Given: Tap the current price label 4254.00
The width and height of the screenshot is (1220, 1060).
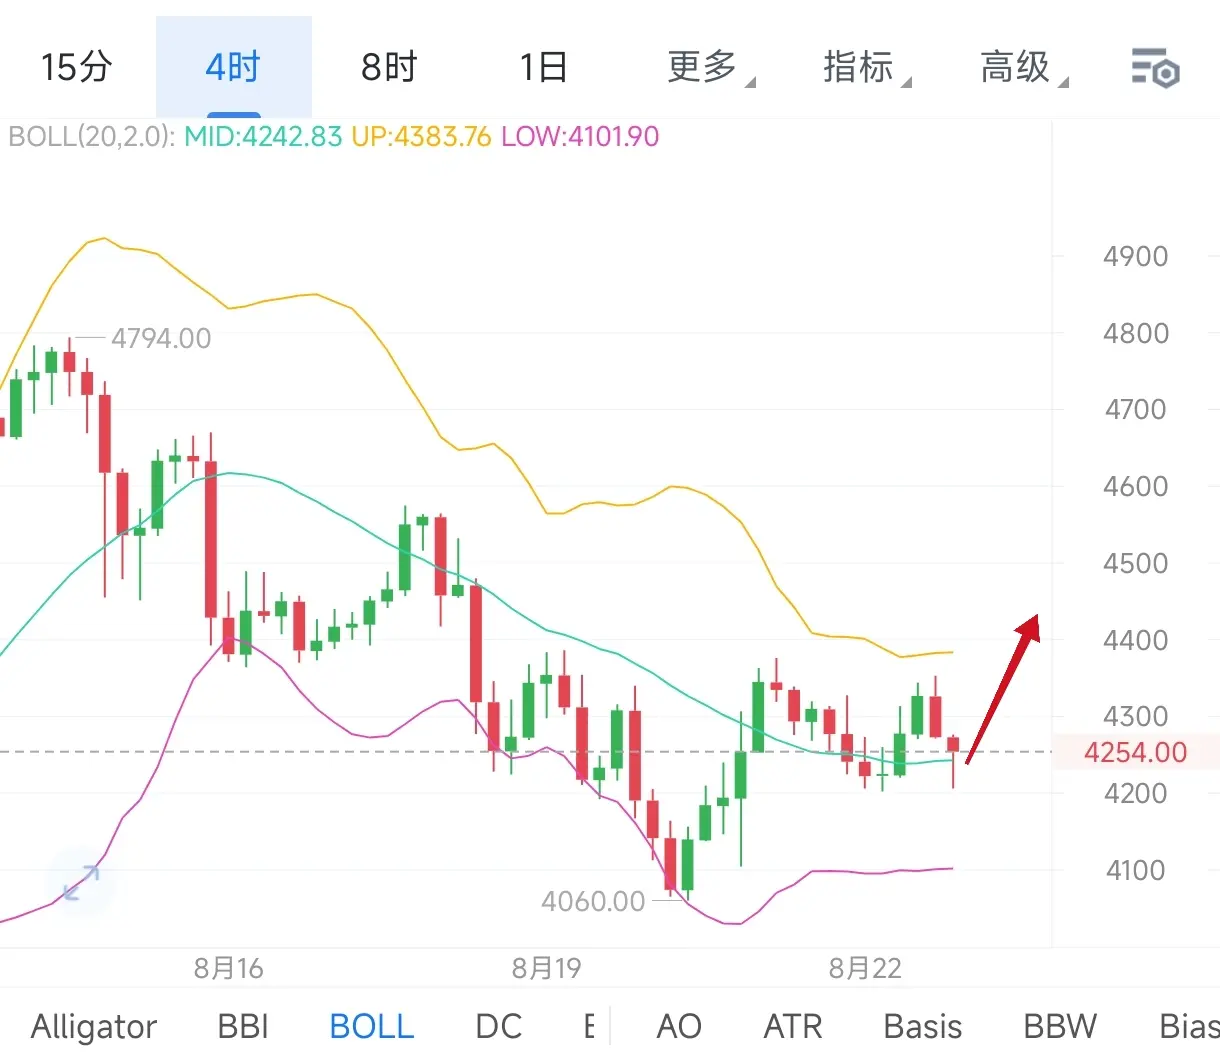Looking at the screenshot, I should [x=1136, y=752].
